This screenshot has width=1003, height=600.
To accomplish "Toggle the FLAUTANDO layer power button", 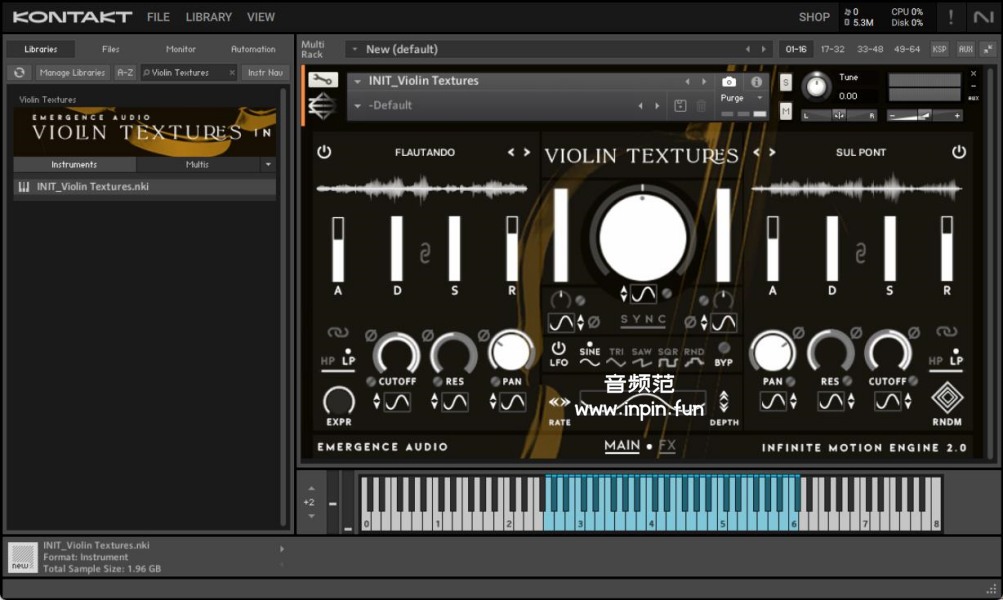I will tap(324, 152).
